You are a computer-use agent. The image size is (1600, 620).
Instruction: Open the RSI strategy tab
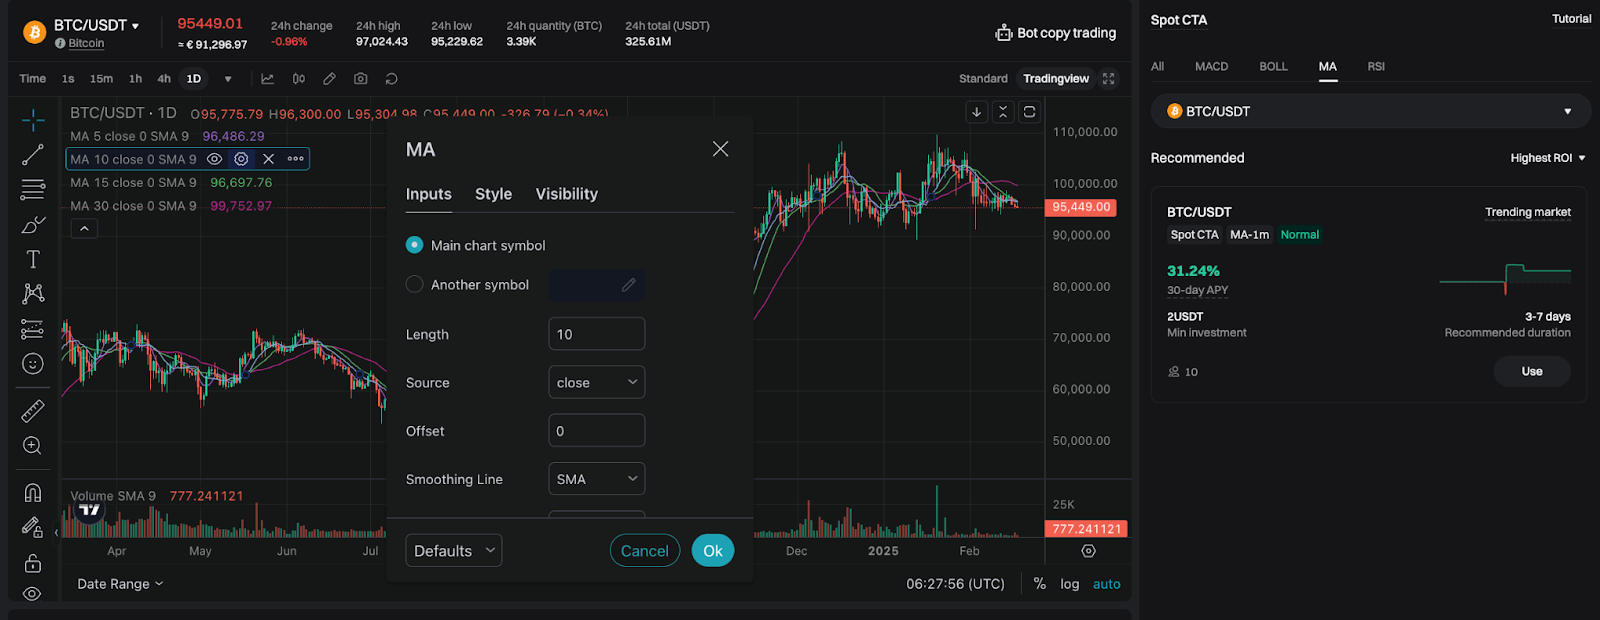1376,67
